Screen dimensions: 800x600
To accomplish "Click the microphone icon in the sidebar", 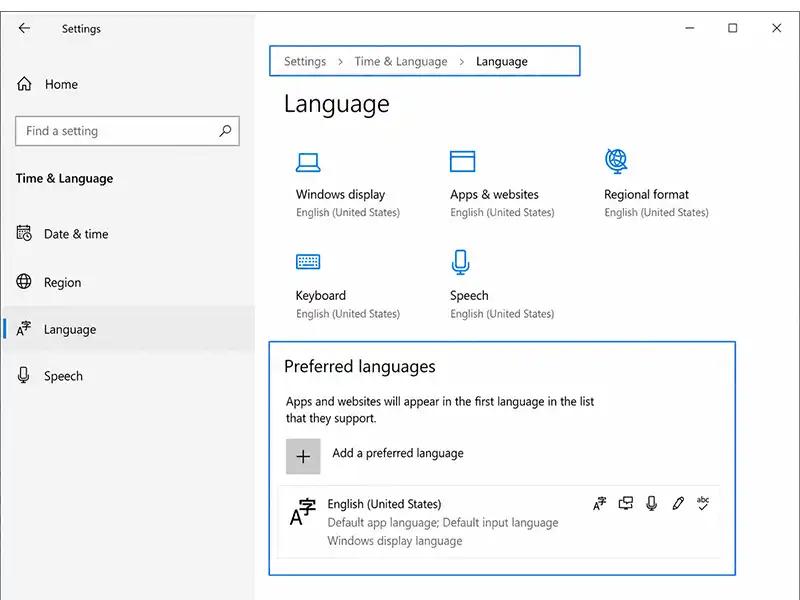I will (x=23, y=375).
